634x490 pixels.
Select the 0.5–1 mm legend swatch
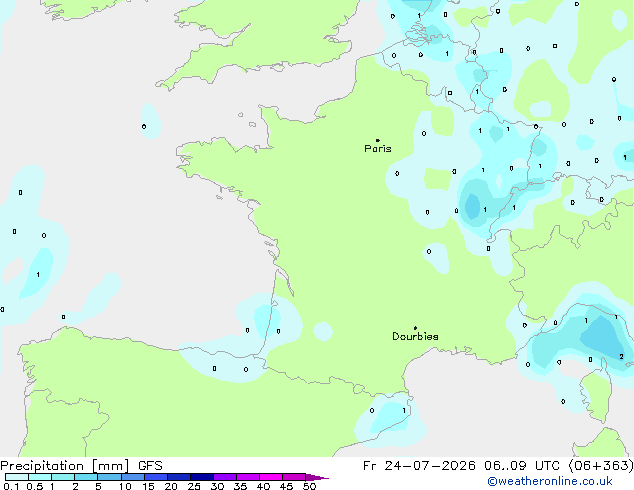coord(40,477)
